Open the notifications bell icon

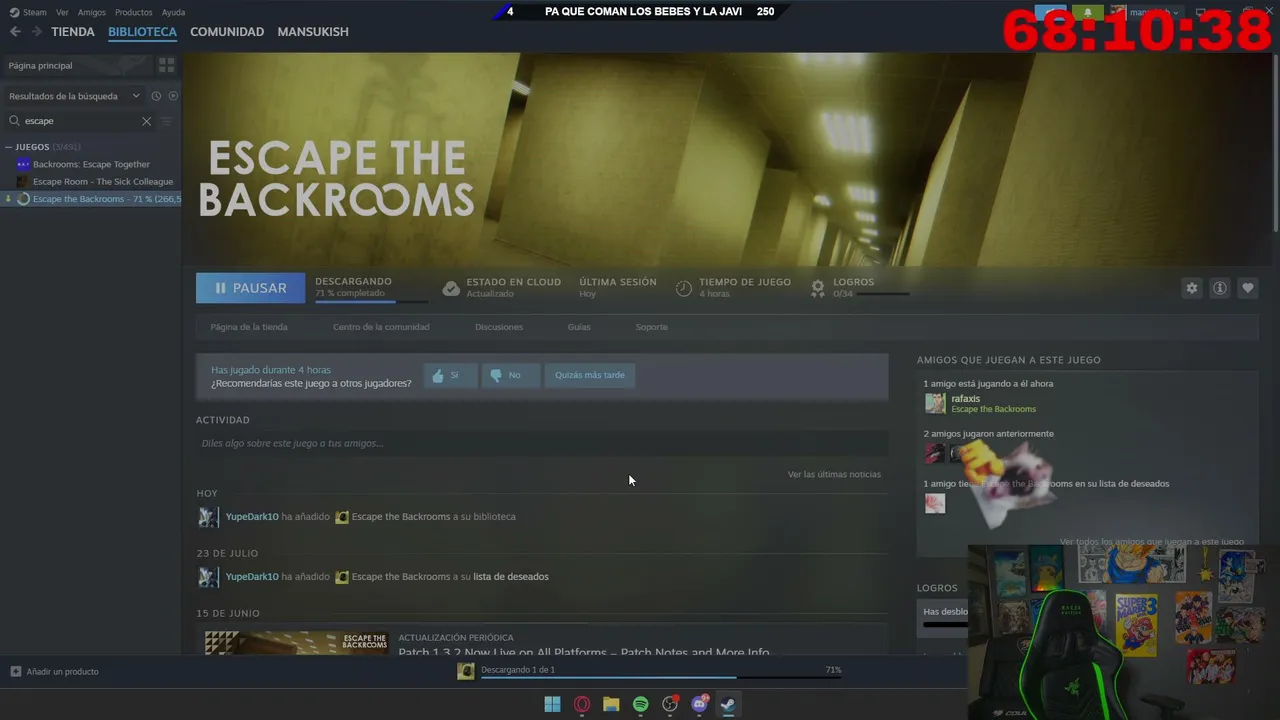pyautogui.click(x=1088, y=13)
